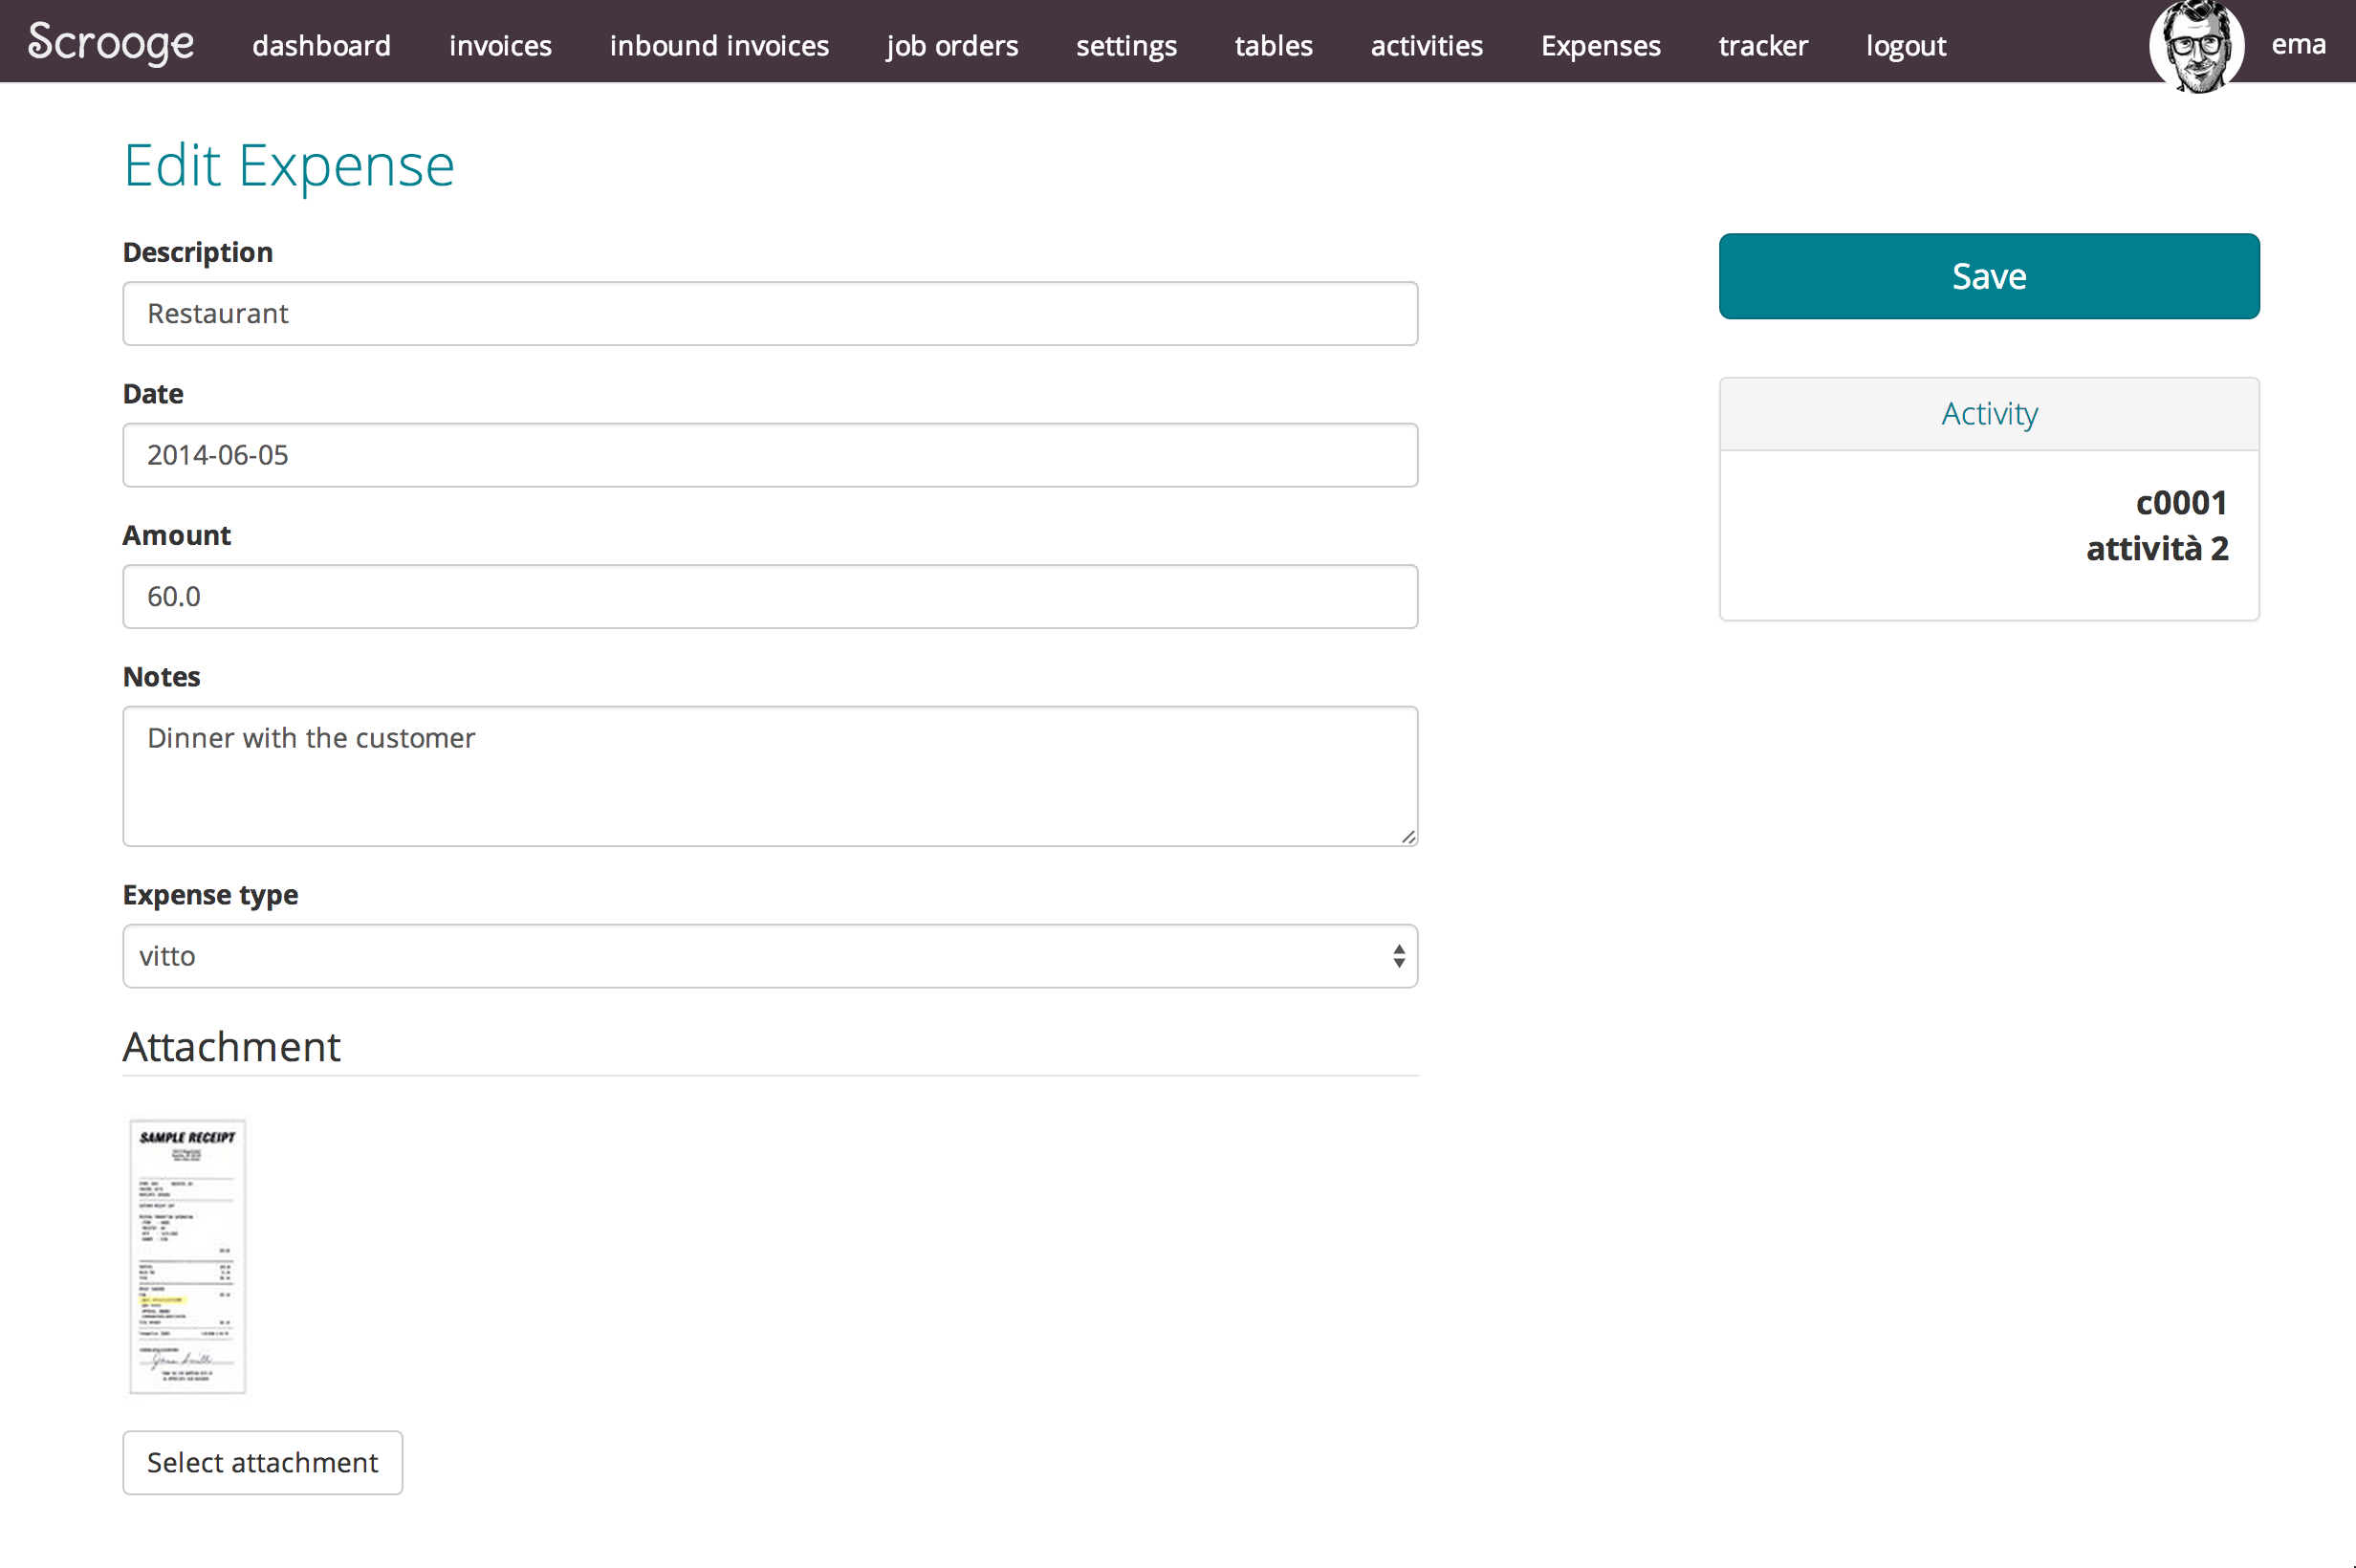
Task: Click the Select attachment button
Action: [262, 1462]
